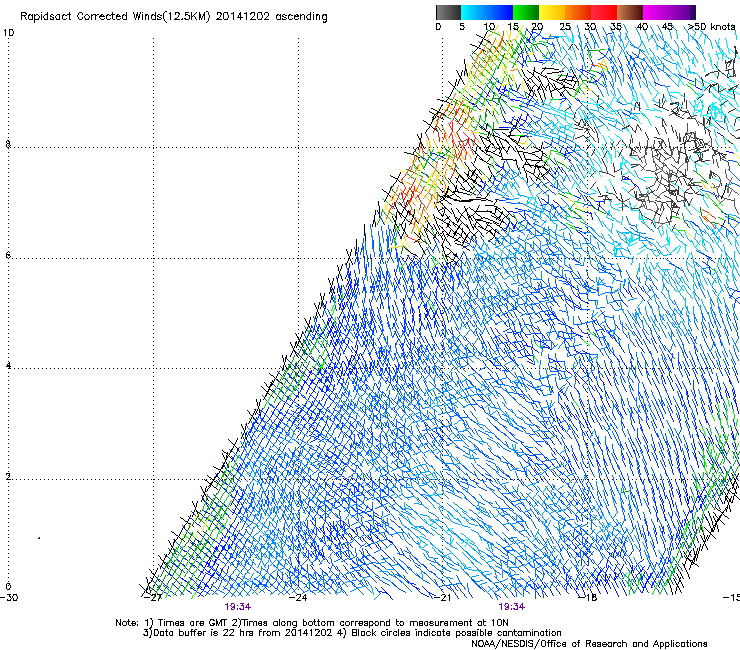740x650 pixels.
Task: Click the red 30-35 knots color segment
Action: coord(604,12)
